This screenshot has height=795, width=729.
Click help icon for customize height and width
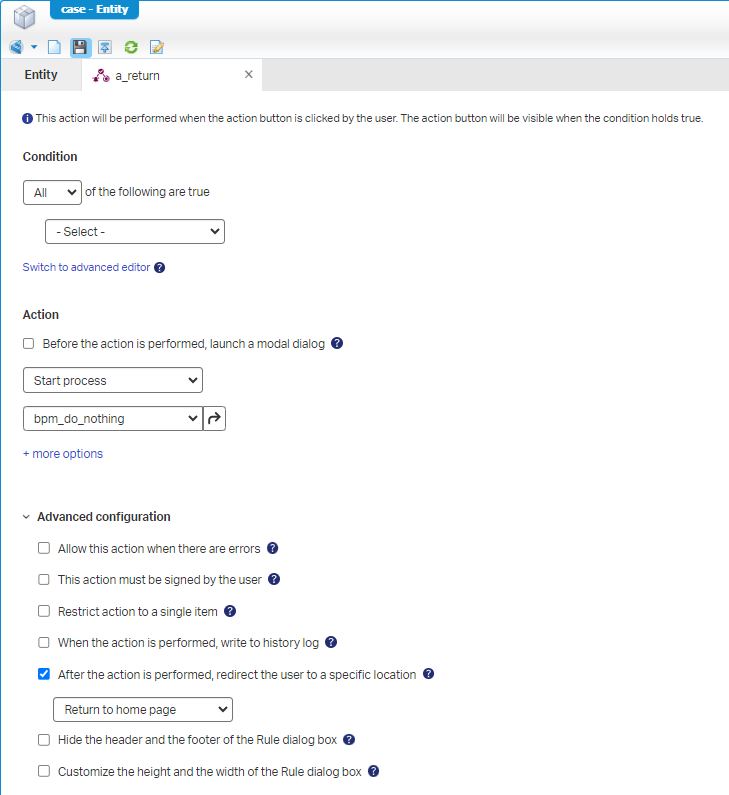374,771
